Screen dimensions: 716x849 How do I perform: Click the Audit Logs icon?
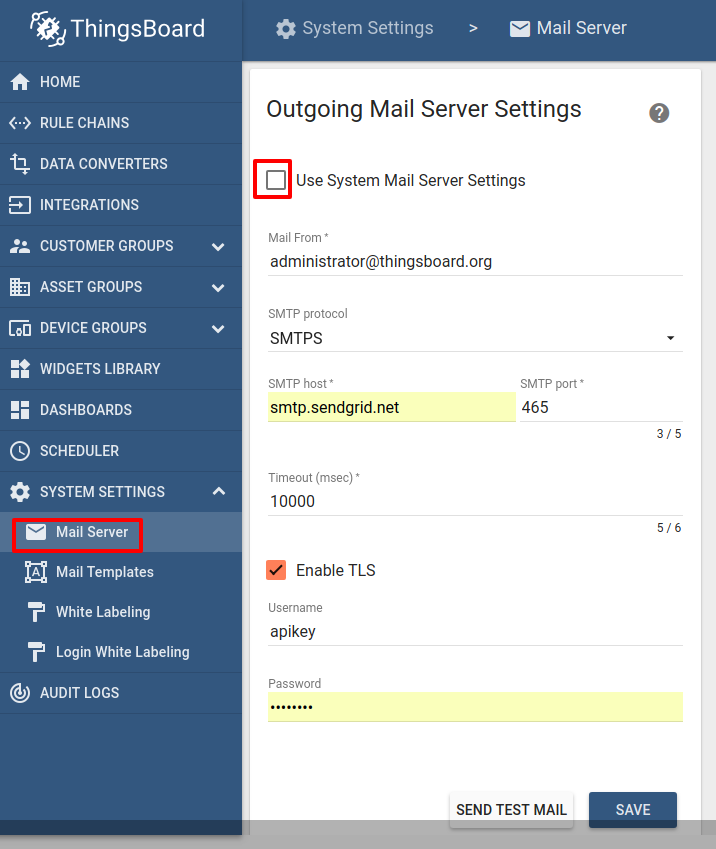20,693
